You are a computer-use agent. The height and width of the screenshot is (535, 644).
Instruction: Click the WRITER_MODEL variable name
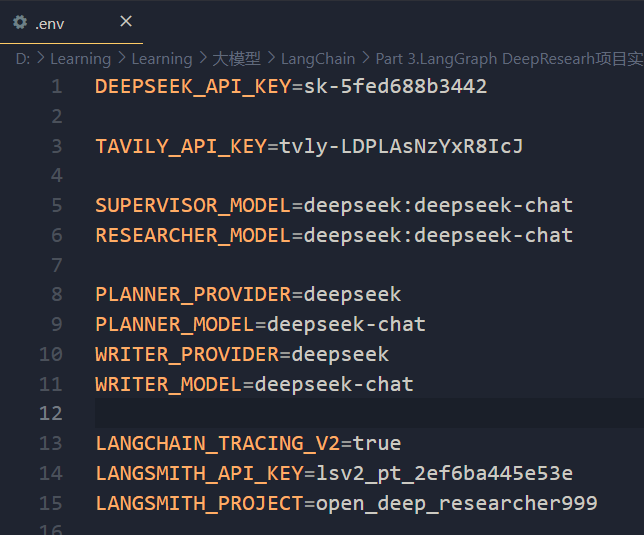[x=169, y=385]
